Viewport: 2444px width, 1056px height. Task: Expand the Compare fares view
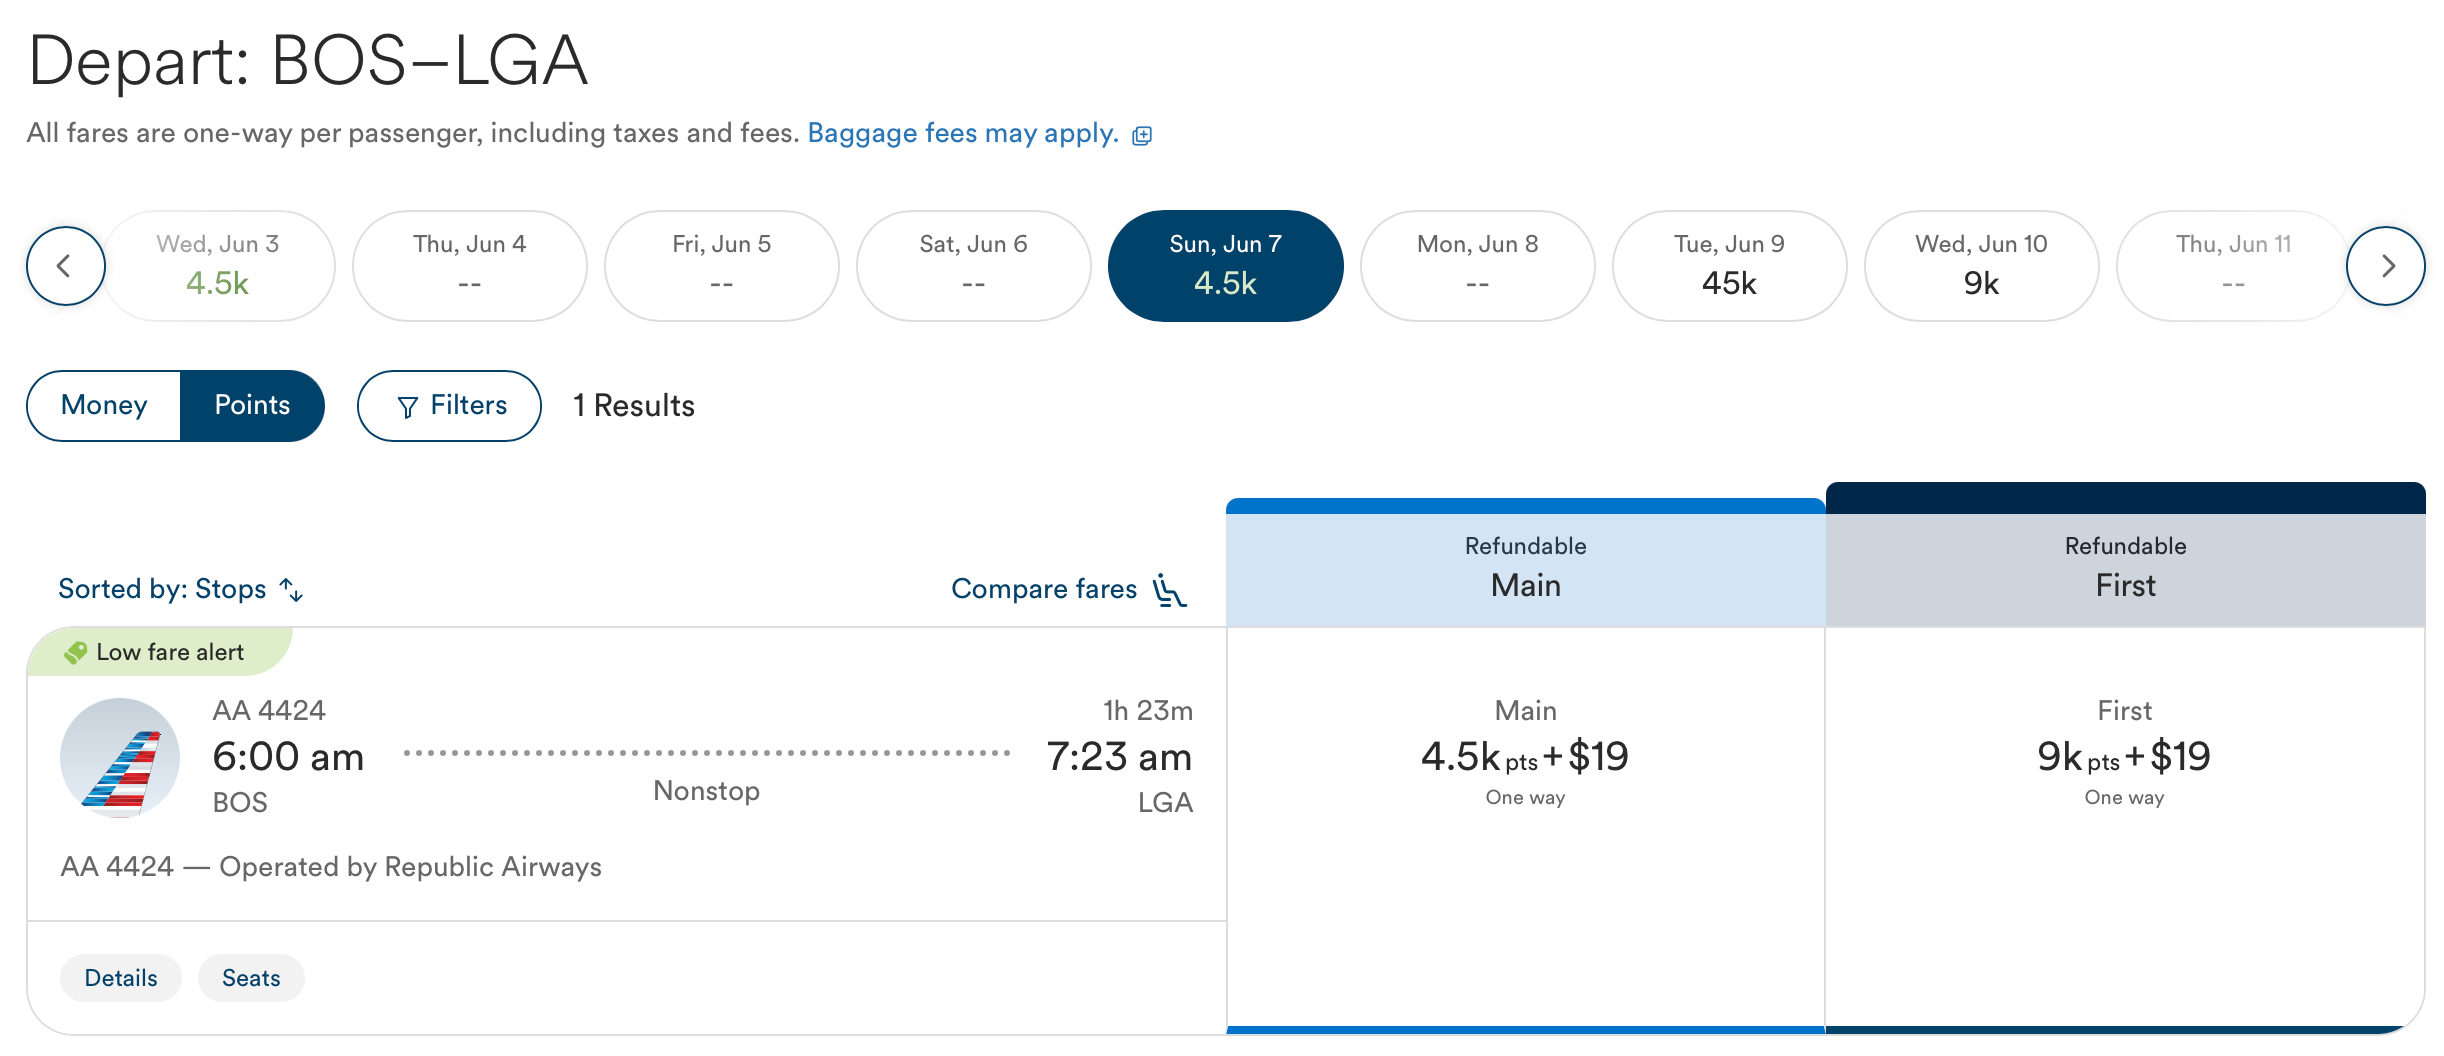coord(1046,589)
